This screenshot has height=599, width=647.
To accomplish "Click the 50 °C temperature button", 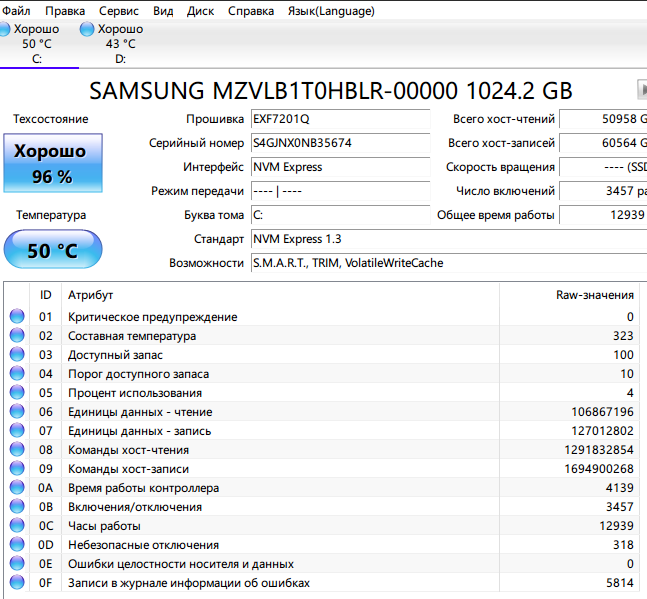I will [x=52, y=250].
